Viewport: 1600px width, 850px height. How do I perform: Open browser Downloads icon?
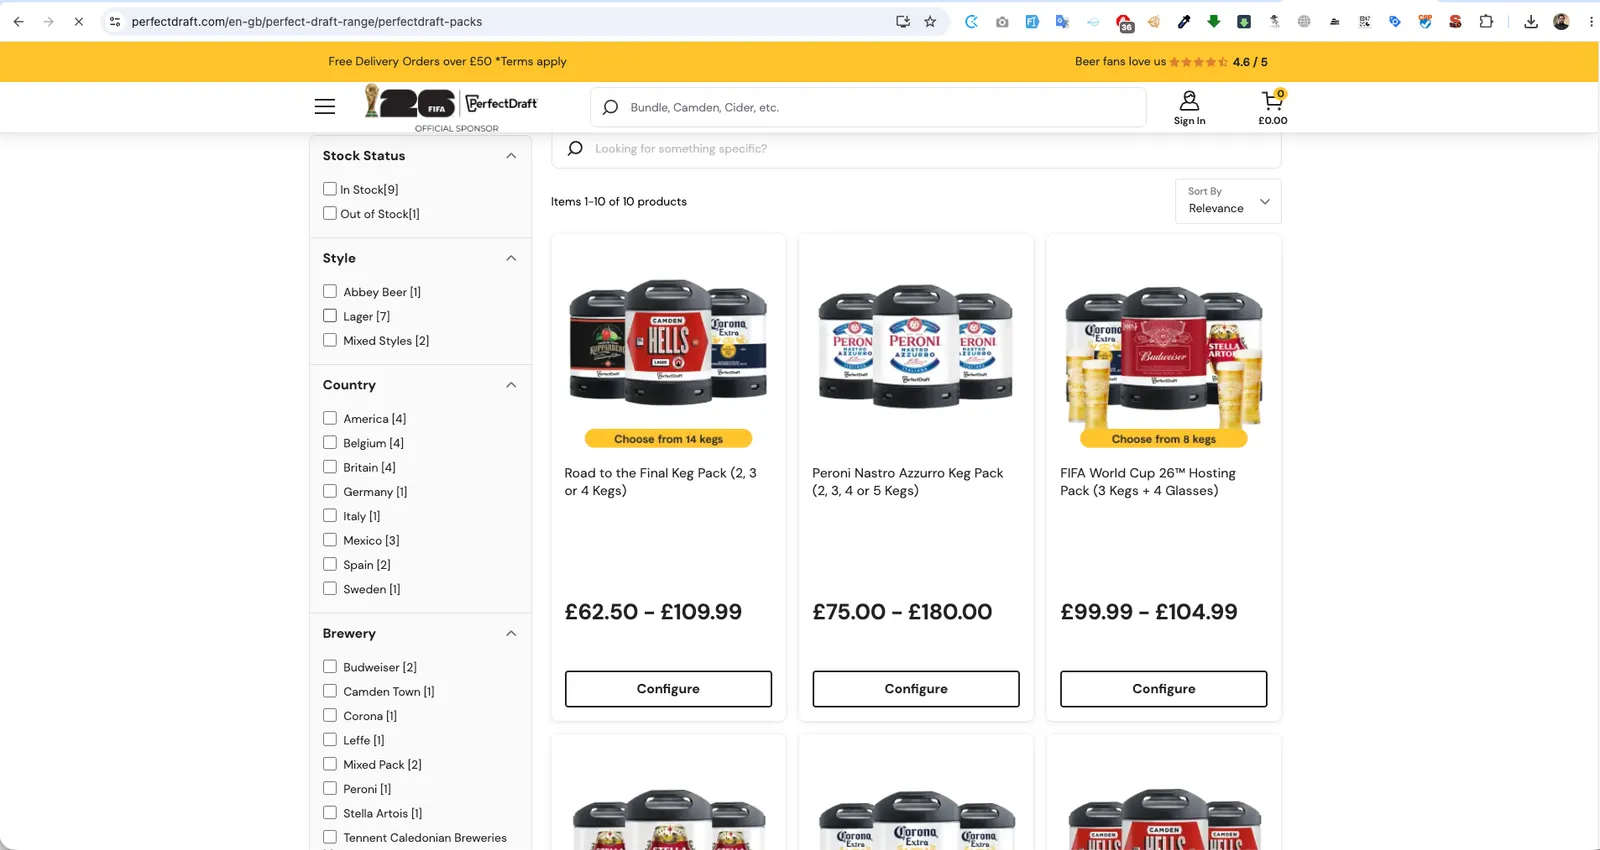pyautogui.click(x=1531, y=21)
